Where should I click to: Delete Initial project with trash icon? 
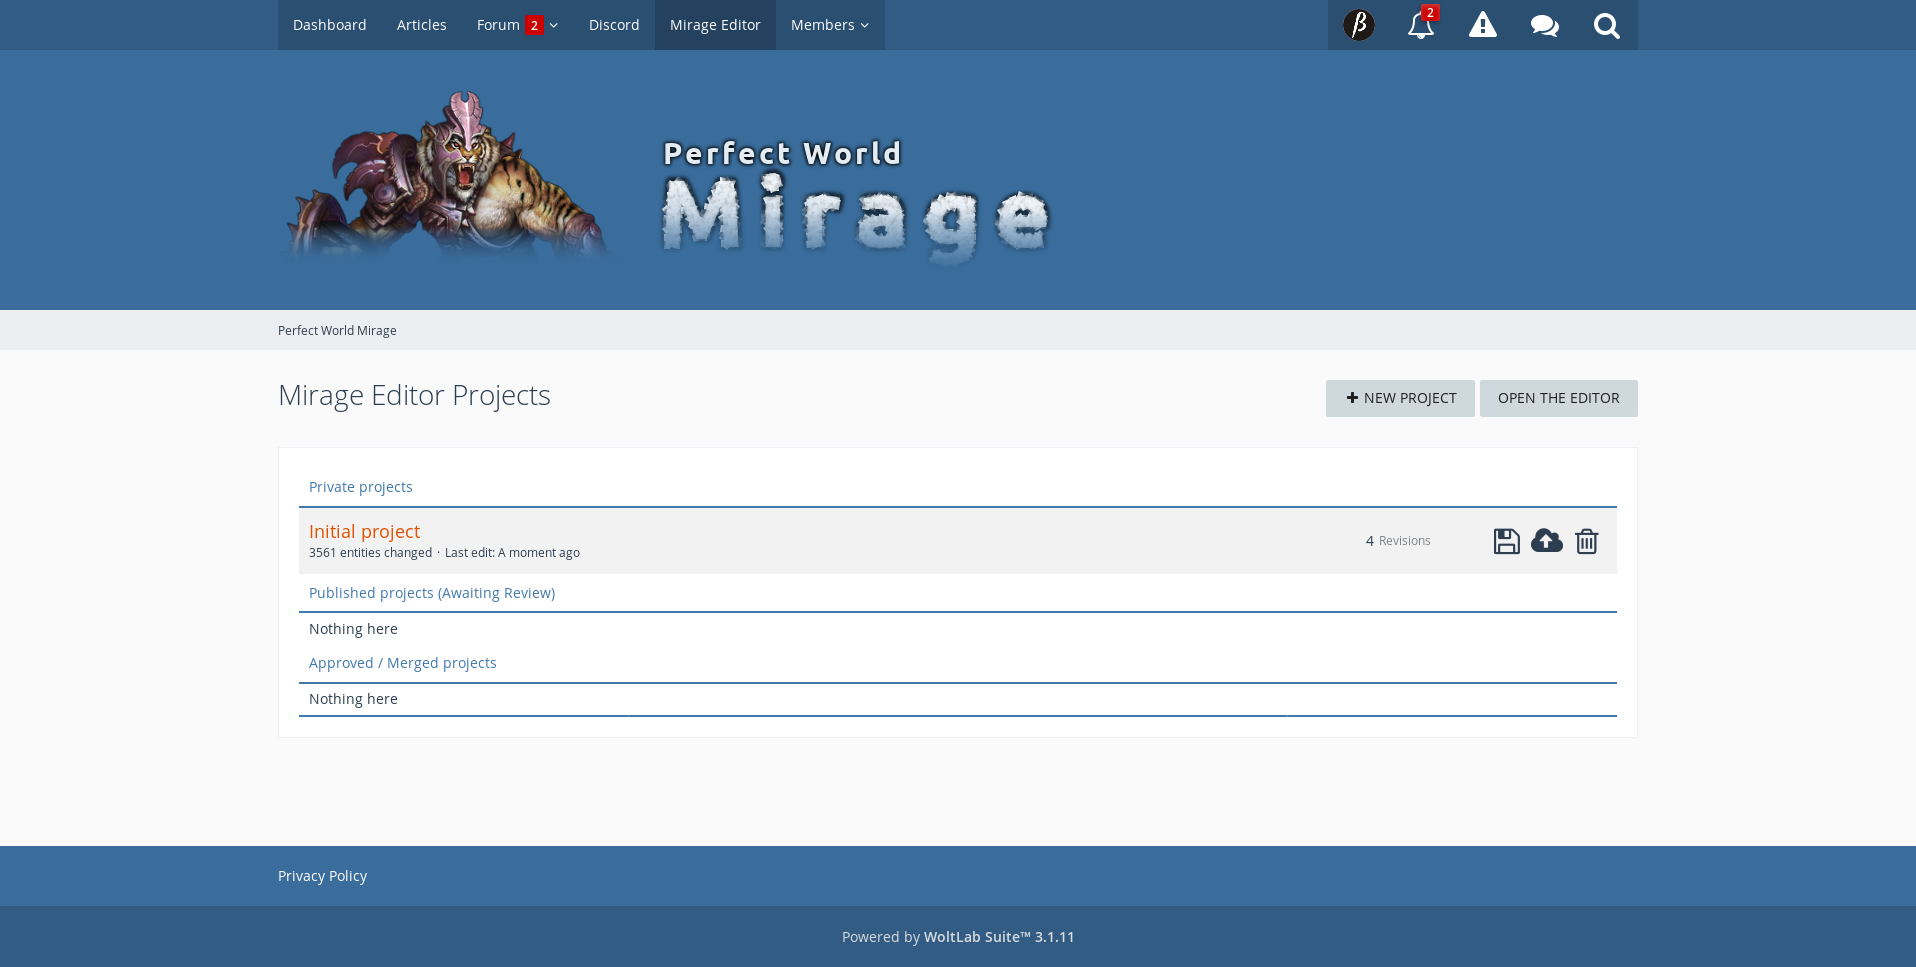point(1586,541)
